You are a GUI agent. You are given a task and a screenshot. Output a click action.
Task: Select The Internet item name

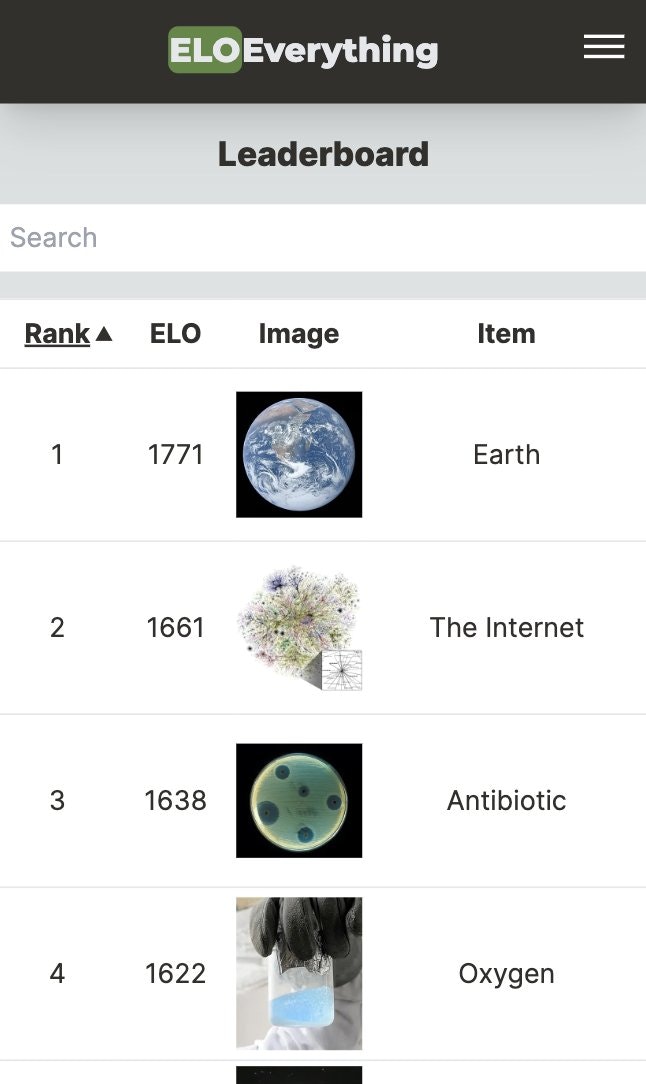click(x=506, y=628)
